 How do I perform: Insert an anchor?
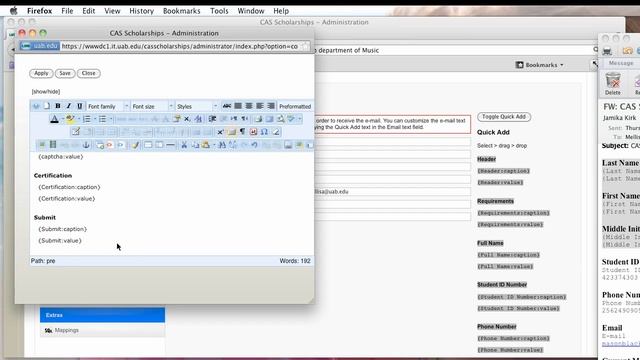coord(86,145)
